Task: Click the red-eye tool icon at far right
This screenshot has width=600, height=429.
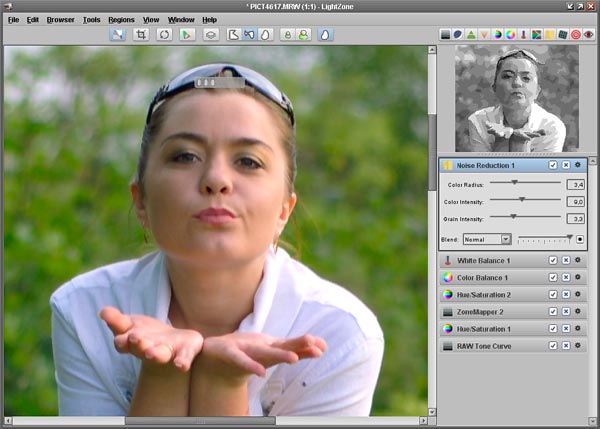Action: 589,34
